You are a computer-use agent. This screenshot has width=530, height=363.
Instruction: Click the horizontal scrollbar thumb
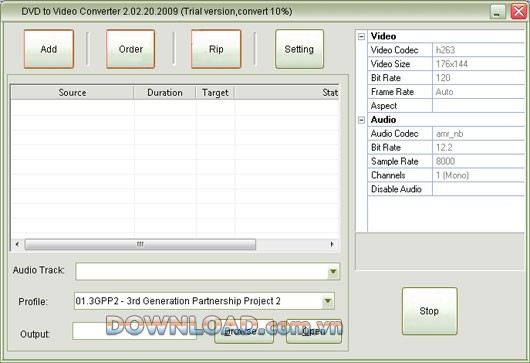[x=140, y=244]
